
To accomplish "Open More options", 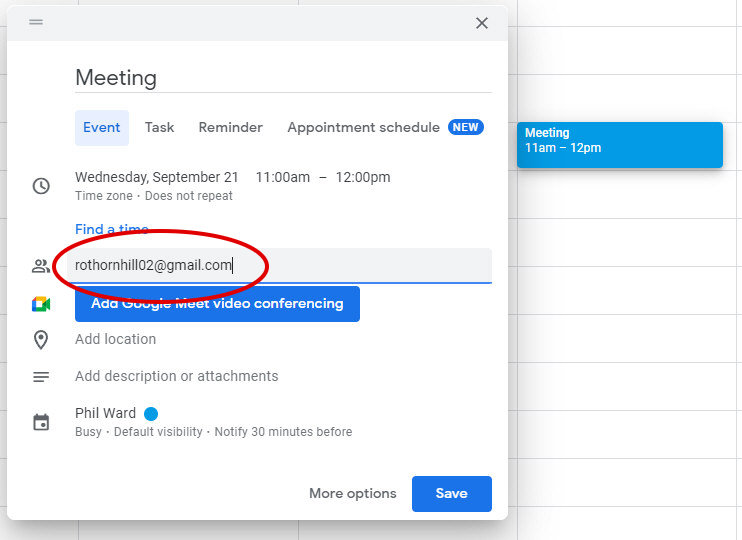I will 353,494.
